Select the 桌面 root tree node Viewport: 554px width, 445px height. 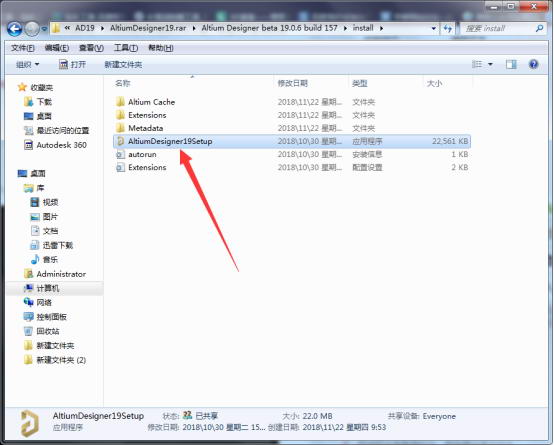coord(32,174)
